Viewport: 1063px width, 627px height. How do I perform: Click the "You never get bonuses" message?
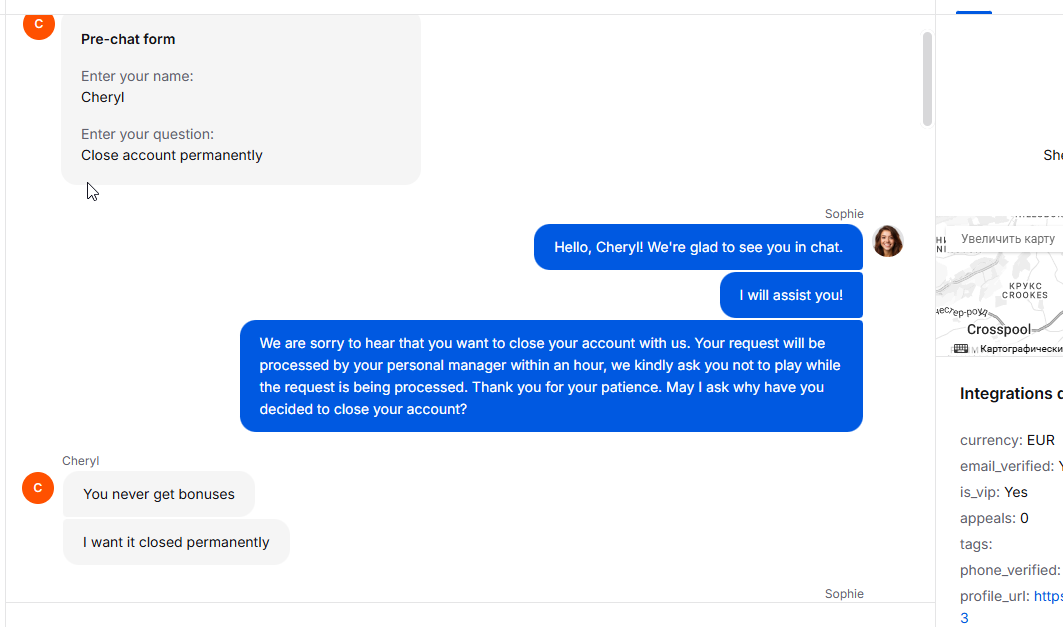(159, 494)
